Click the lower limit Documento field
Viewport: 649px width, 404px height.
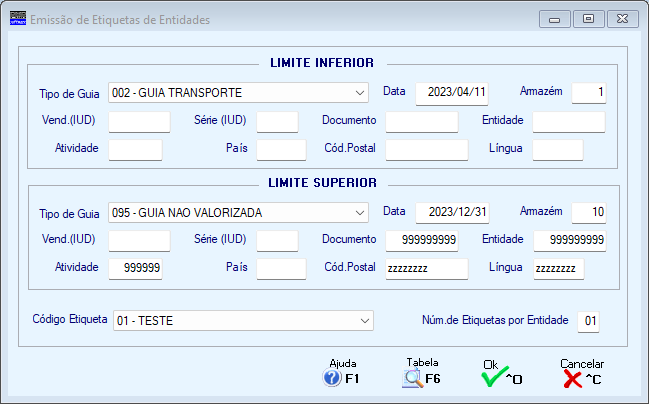pyautogui.click(x=421, y=122)
